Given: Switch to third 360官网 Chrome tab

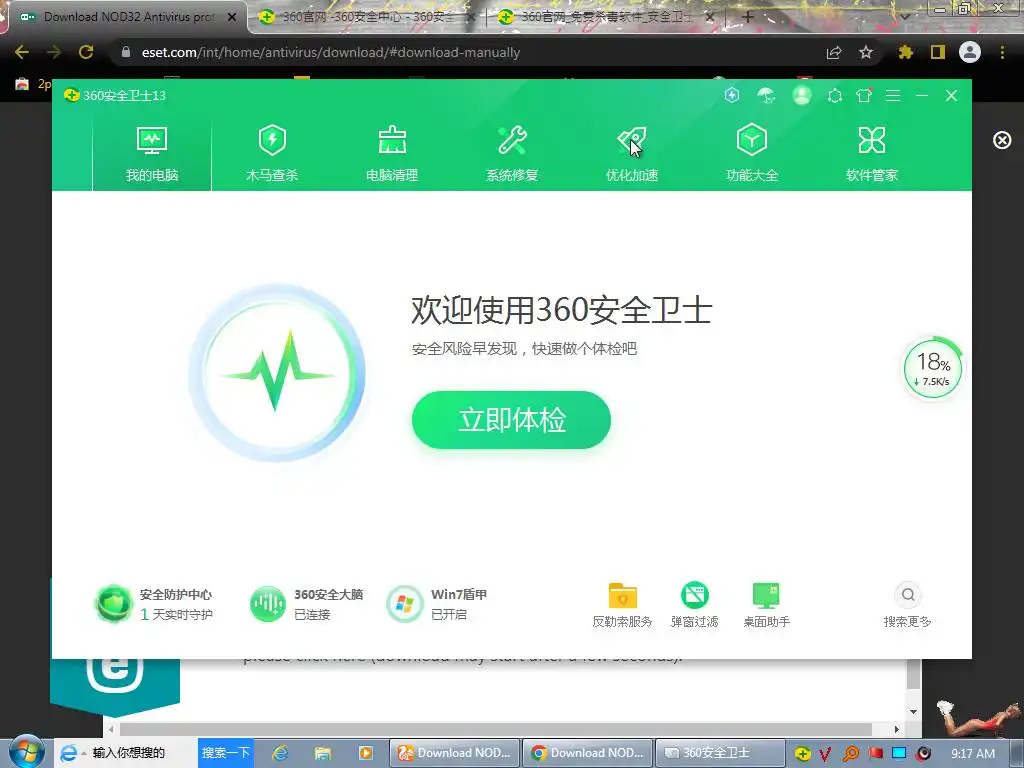Looking at the screenshot, I should click(x=606, y=17).
